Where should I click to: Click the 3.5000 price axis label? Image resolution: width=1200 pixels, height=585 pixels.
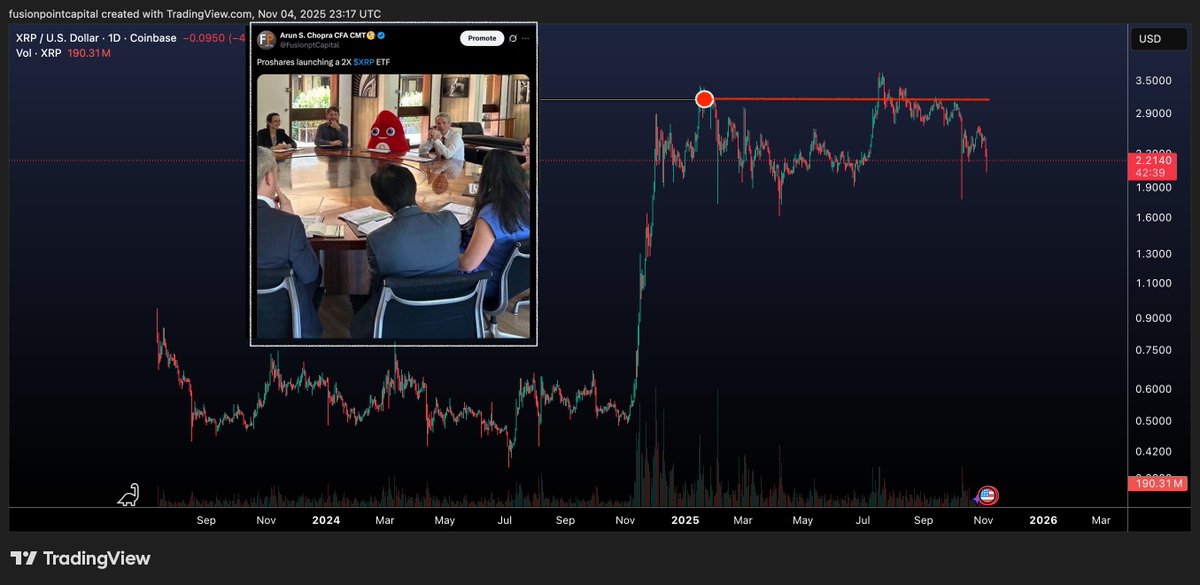(1154, 81)
